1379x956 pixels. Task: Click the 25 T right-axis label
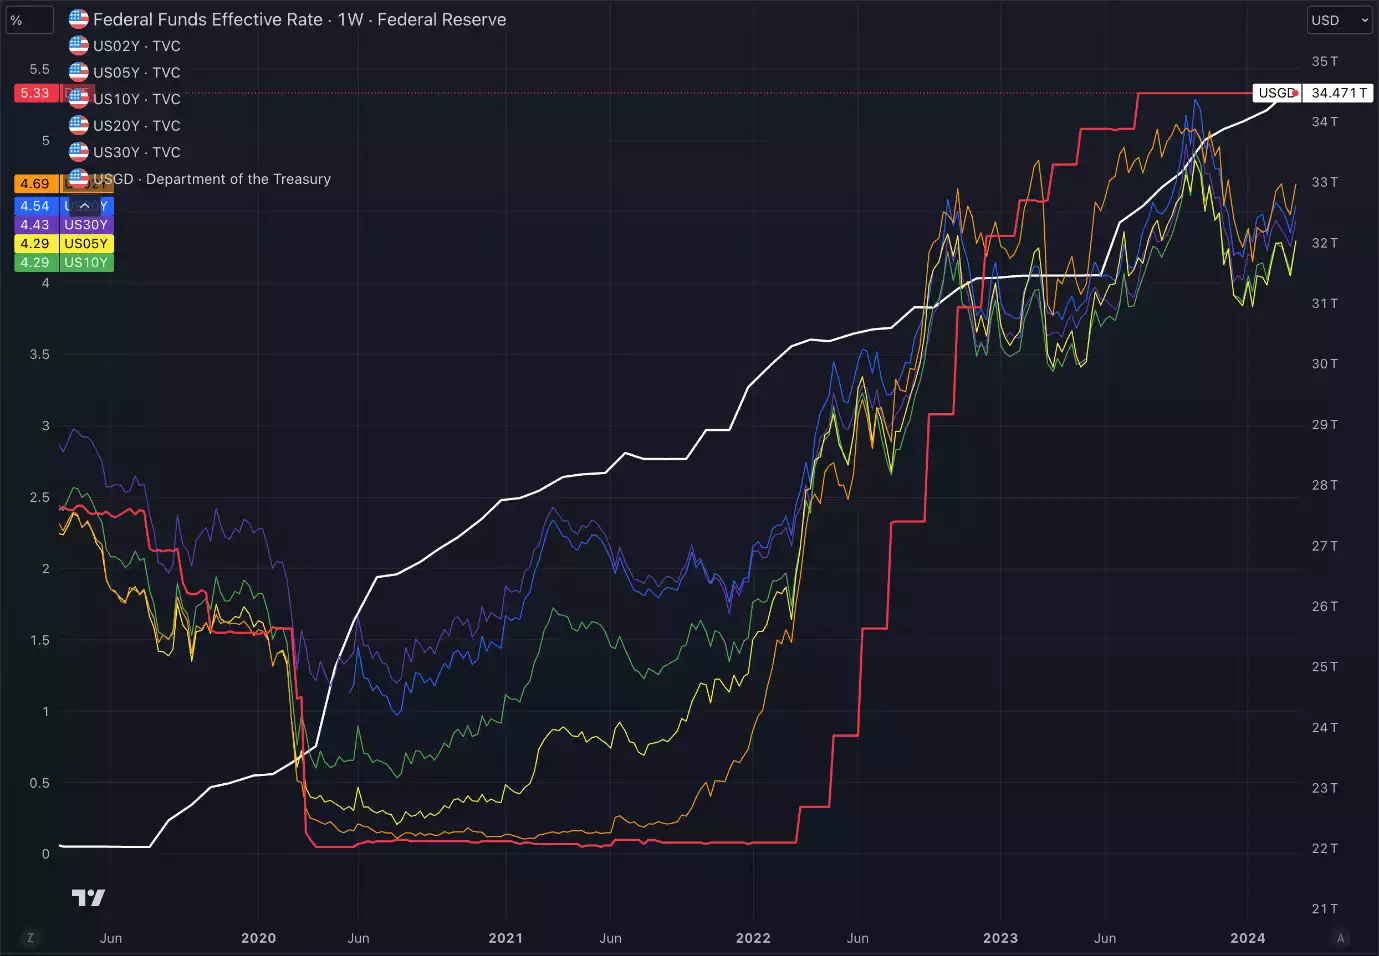1325,667
